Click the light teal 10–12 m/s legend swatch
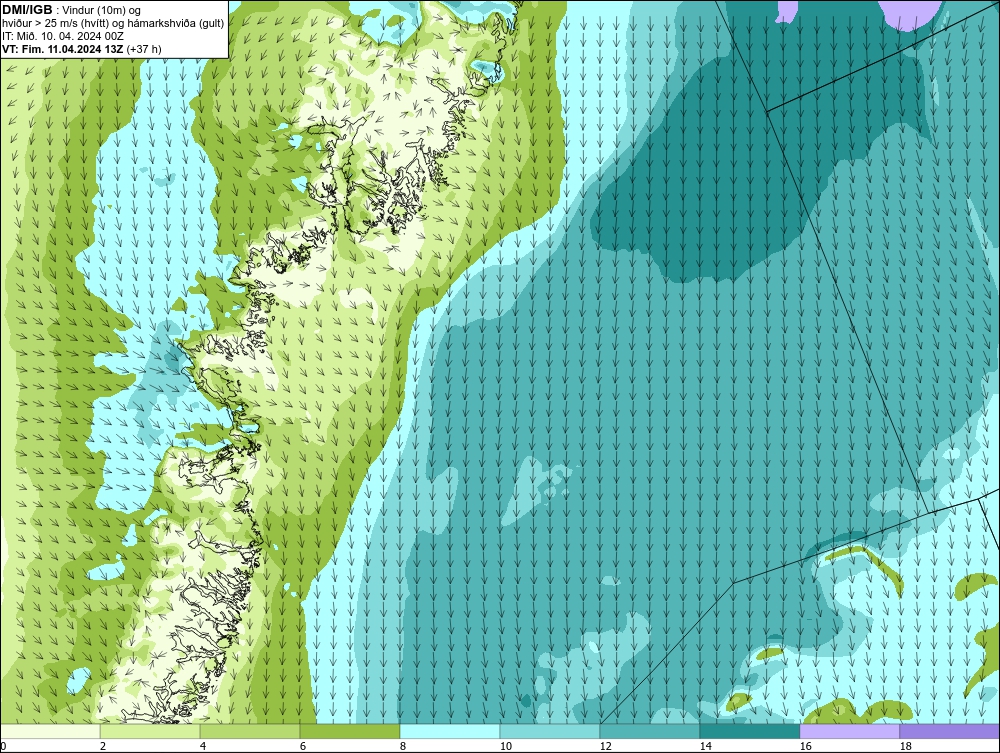The image size is (1000, 753). (x=550, y=731)
